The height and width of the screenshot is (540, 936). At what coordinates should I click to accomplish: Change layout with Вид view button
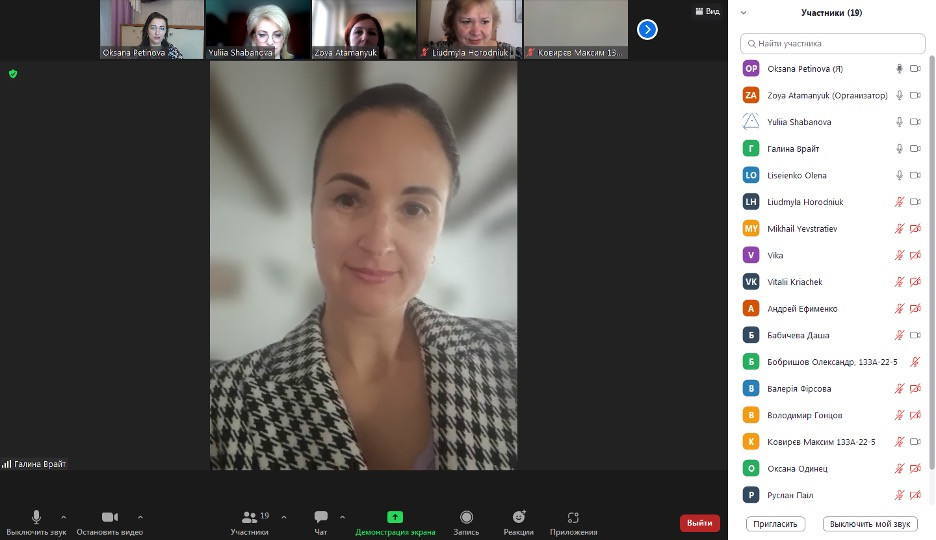tap(707, 11)
